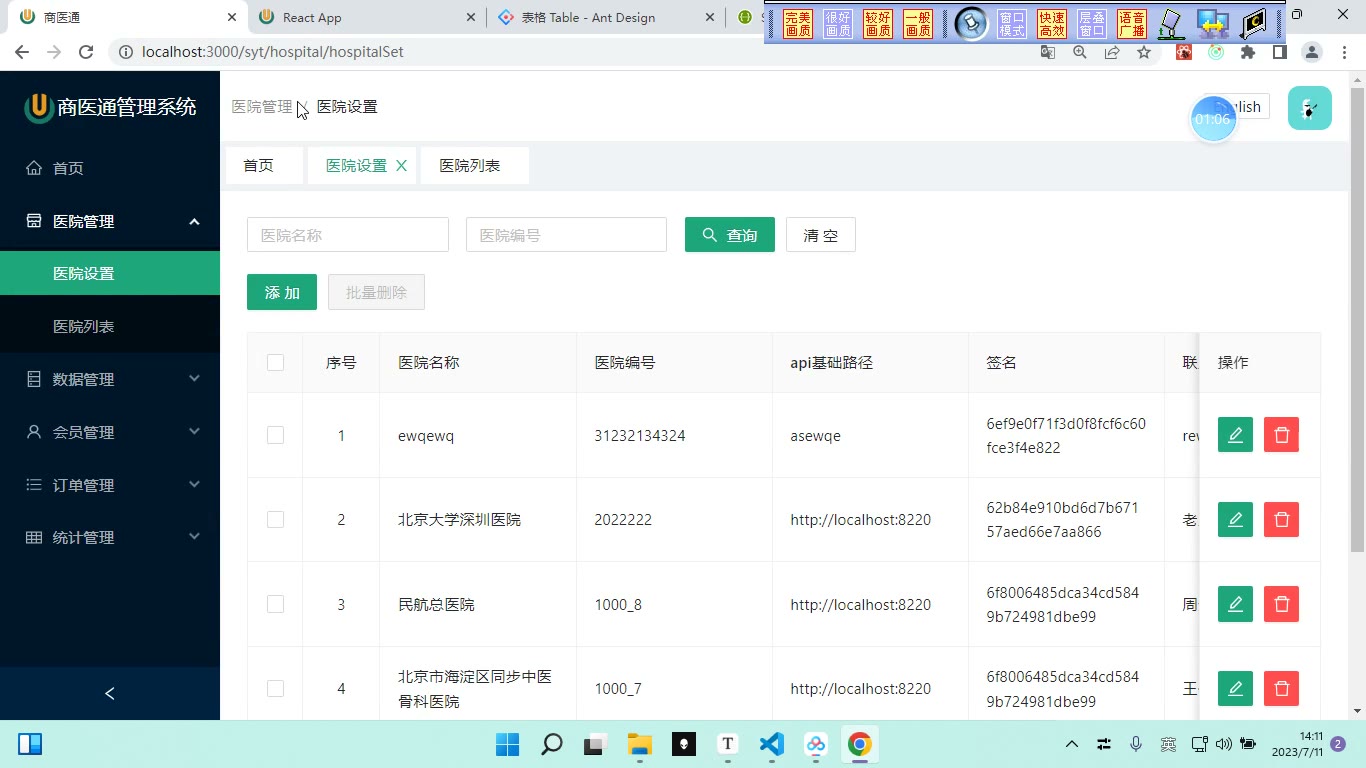The width and height of the screenshot is (1366, 768).
Task: Edit the 北京市海淀区同步中医骨科医院 row
Action: pos(1235,689)
